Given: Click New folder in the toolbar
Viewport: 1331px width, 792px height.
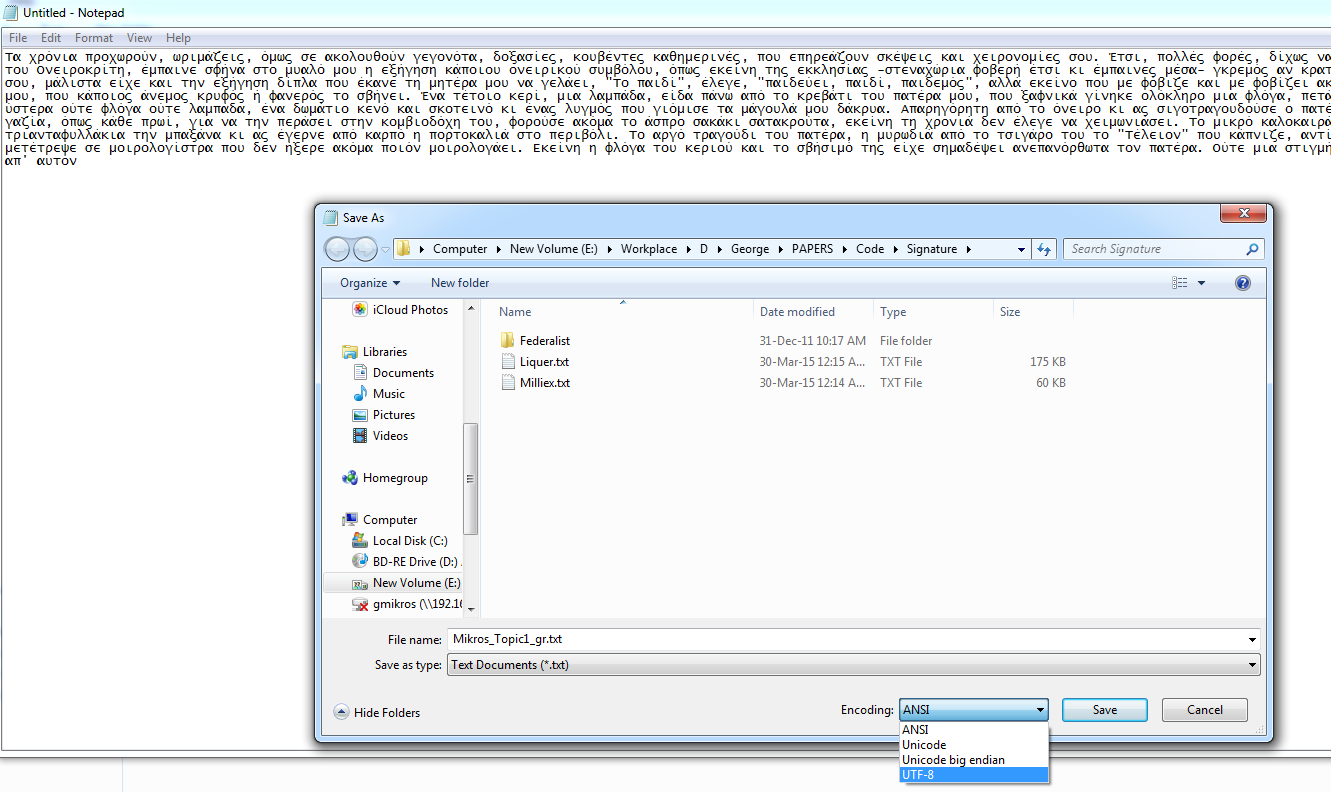Looking at the screenshot, I should click(x=460, y=283).
